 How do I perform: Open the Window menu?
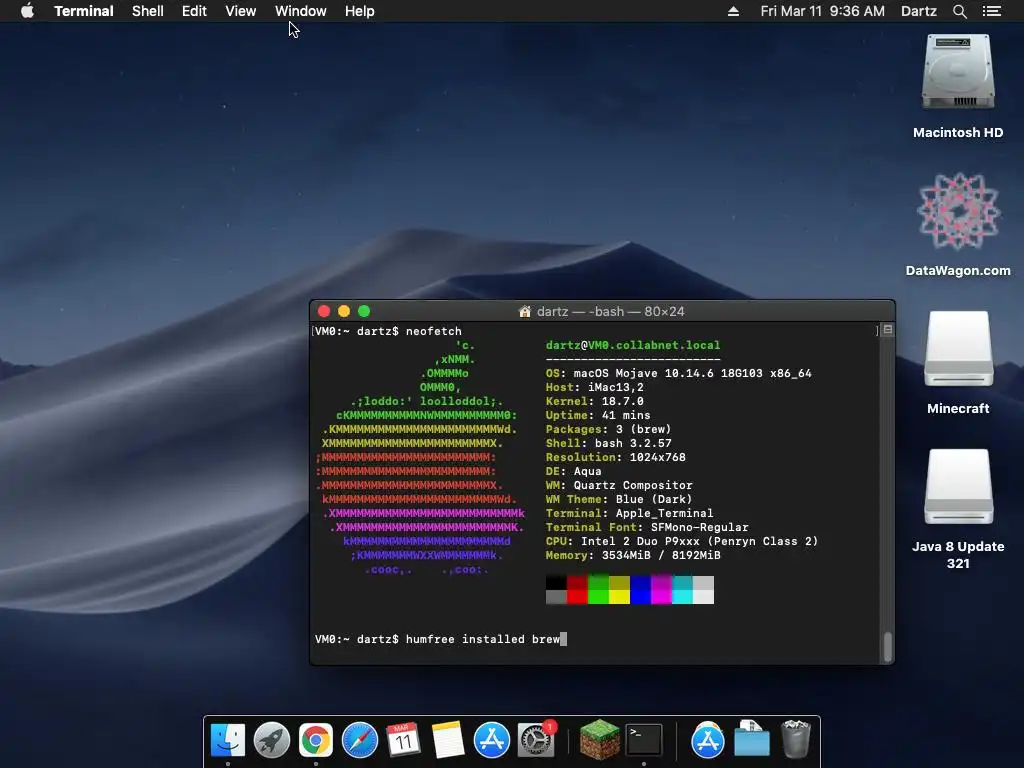[x=300, y=11]
